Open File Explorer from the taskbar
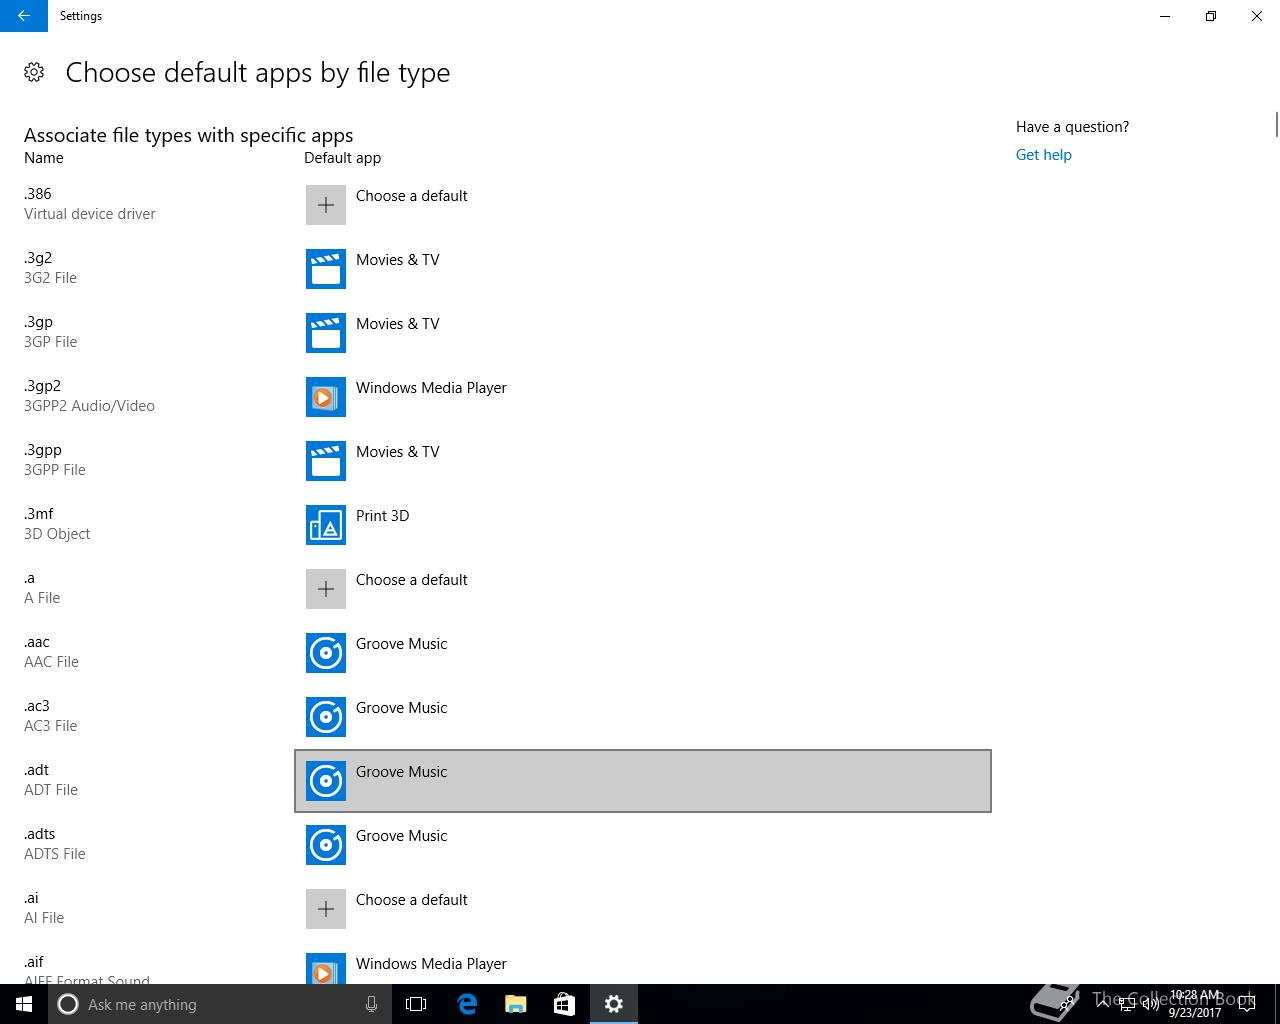1280x1024 pixels. [516, 1004]
